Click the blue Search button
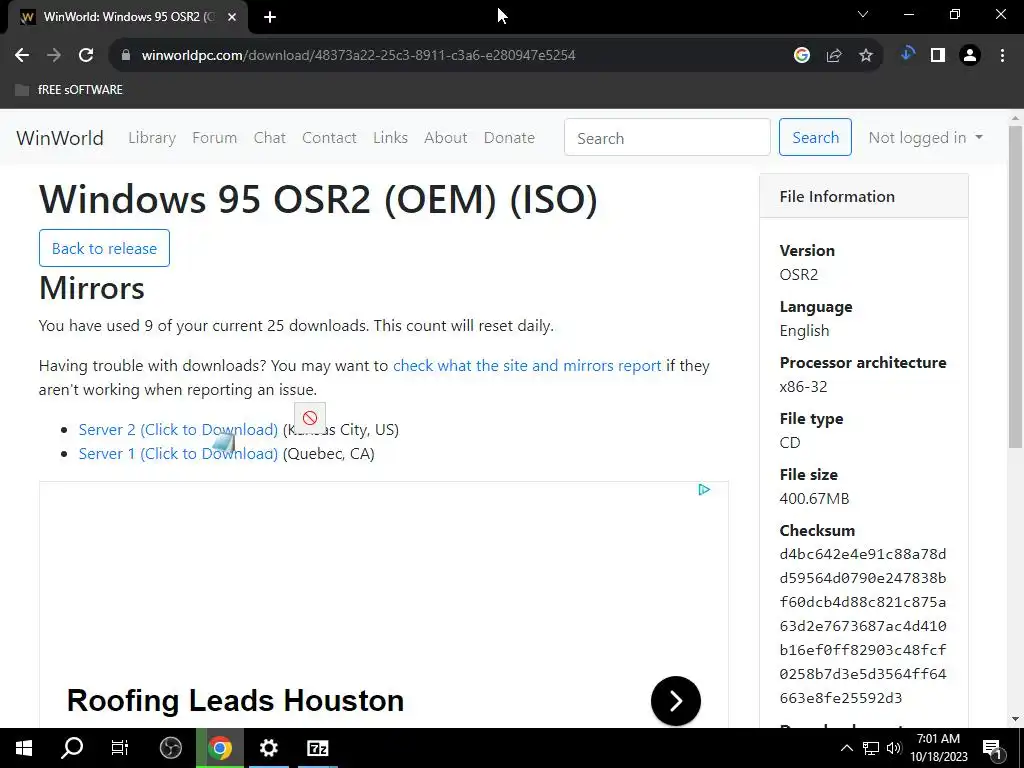The image size is (1024, 768). pos(815,137)
